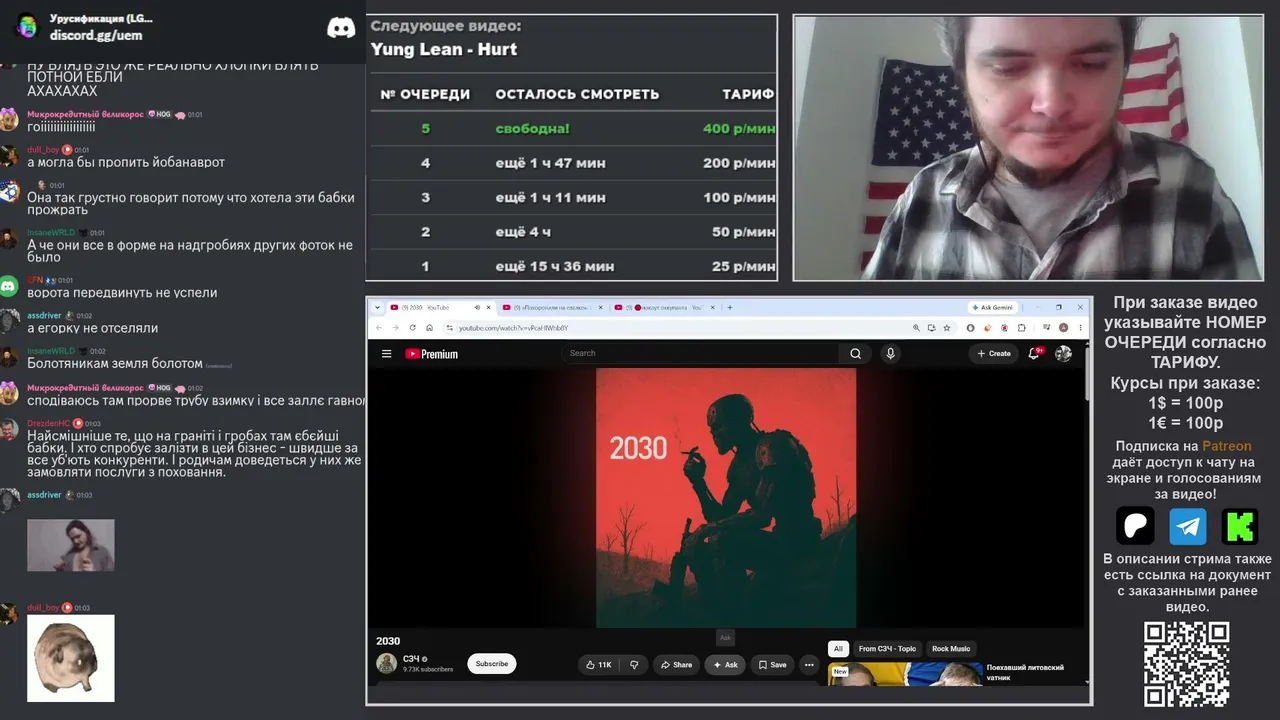Image resolution: width=1280 pixels, height=720 pixels.
Task: Go forward in the browser
Action: [395, 328]
